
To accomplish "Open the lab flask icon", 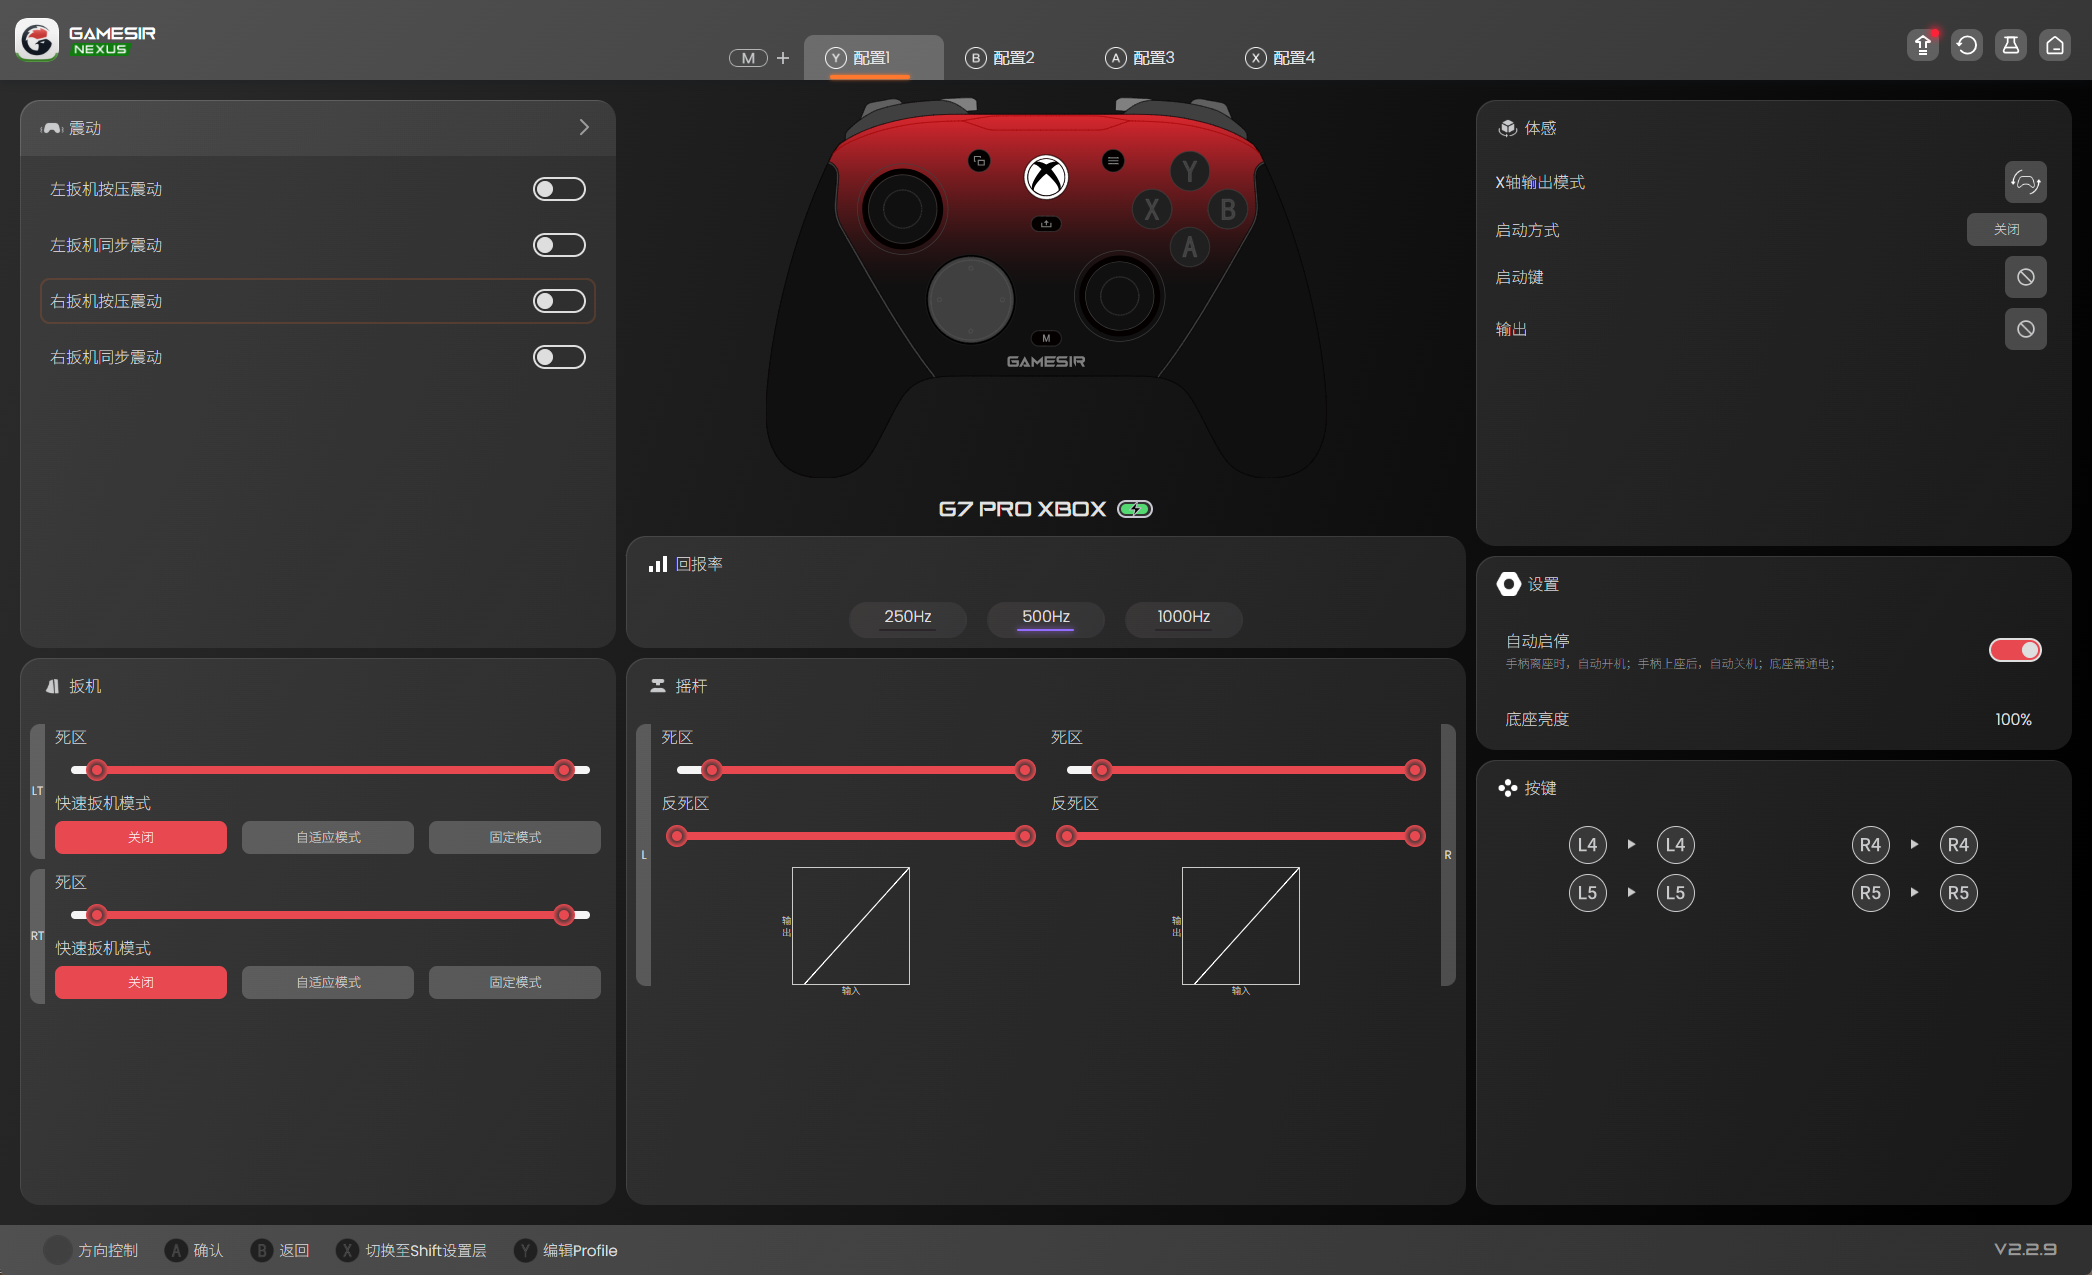I will click(2010, 45).
